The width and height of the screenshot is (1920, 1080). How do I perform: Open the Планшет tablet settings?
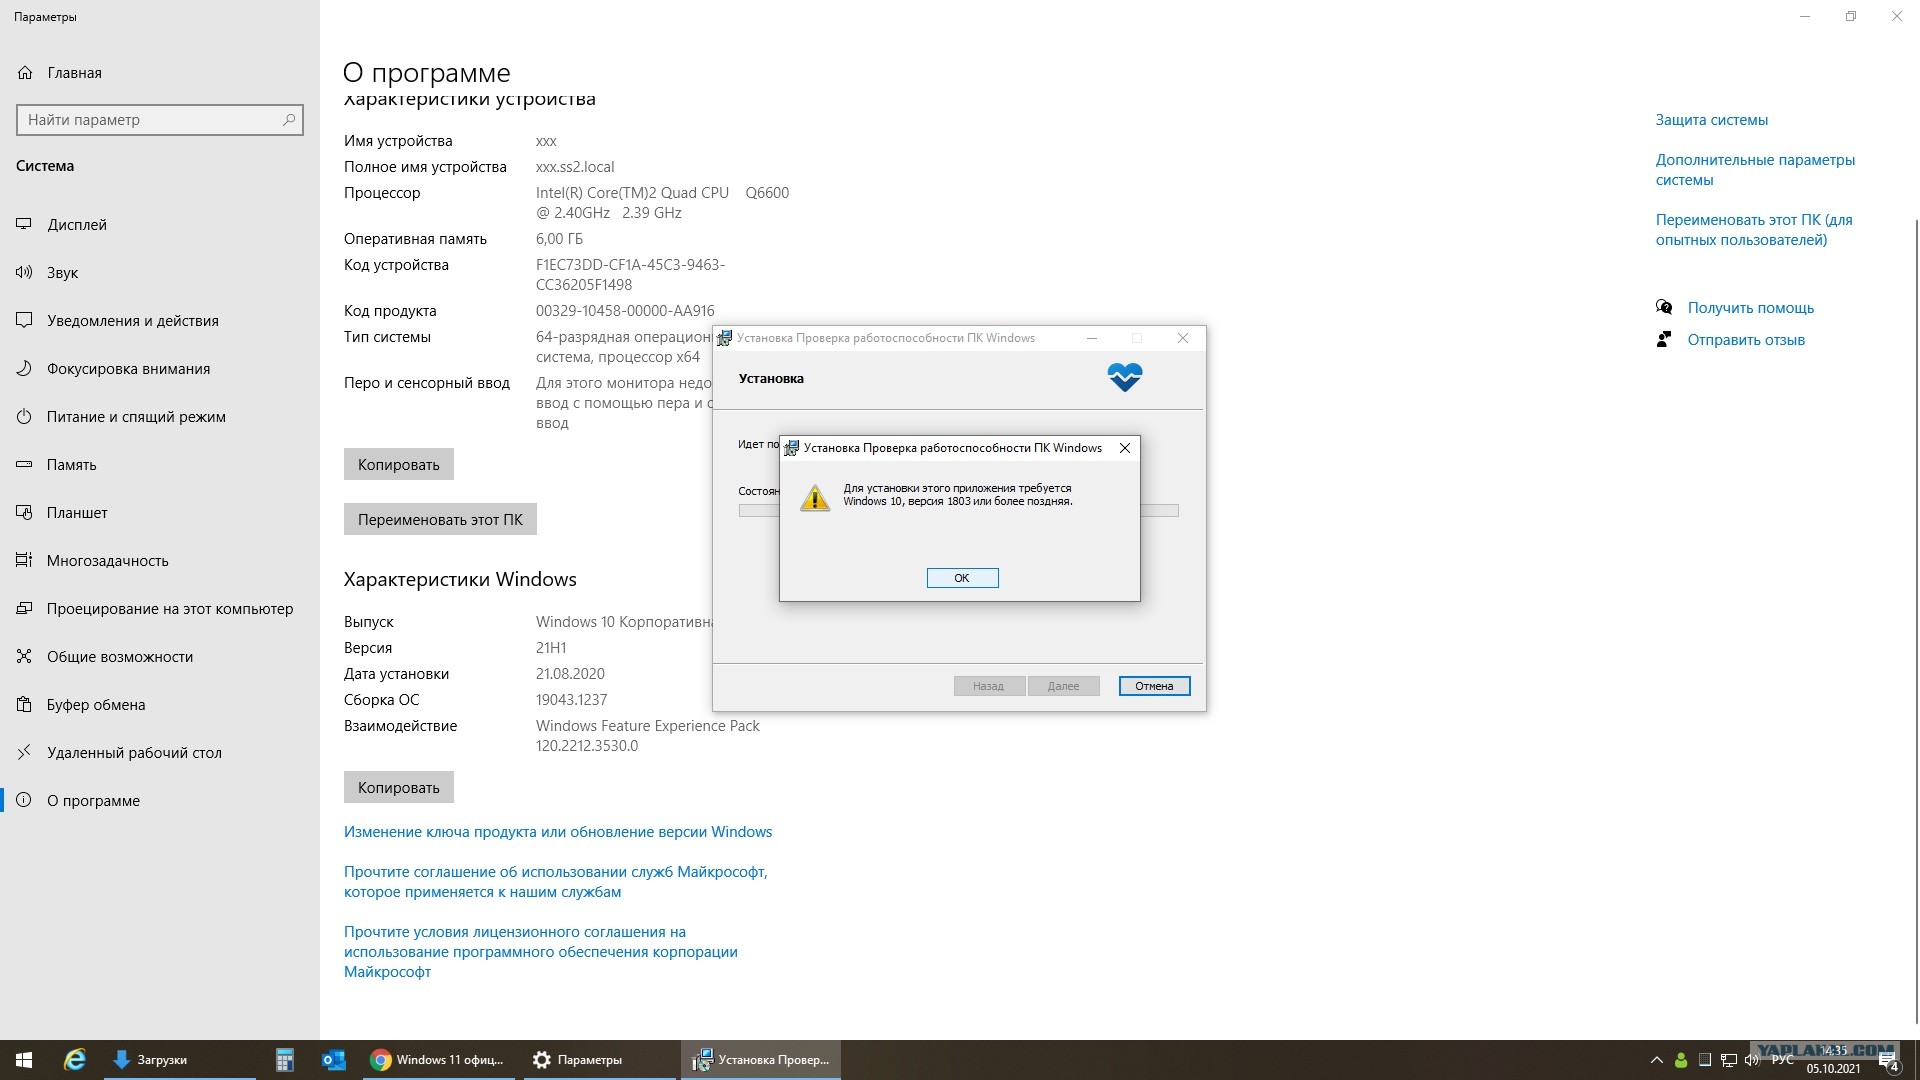[76, 513]
